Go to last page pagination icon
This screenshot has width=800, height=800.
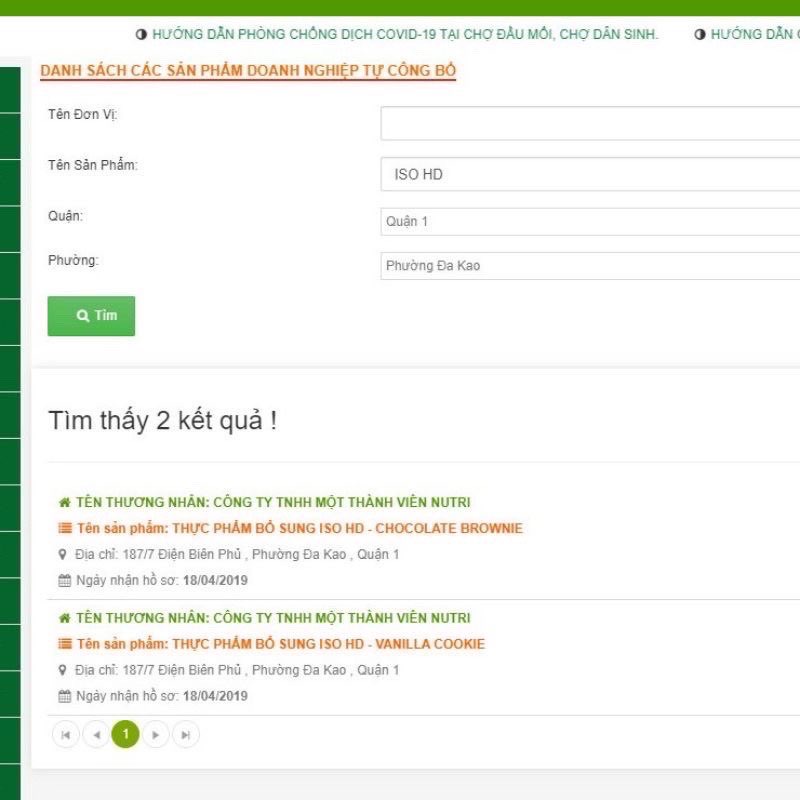coord(185,735)
